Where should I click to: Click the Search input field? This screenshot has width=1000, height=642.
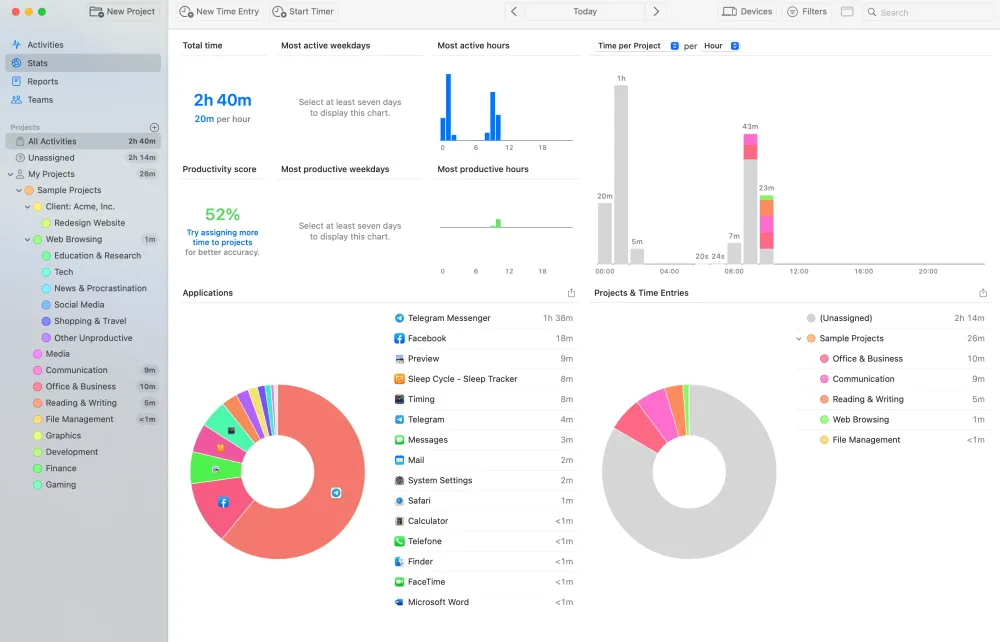[930, 13]
